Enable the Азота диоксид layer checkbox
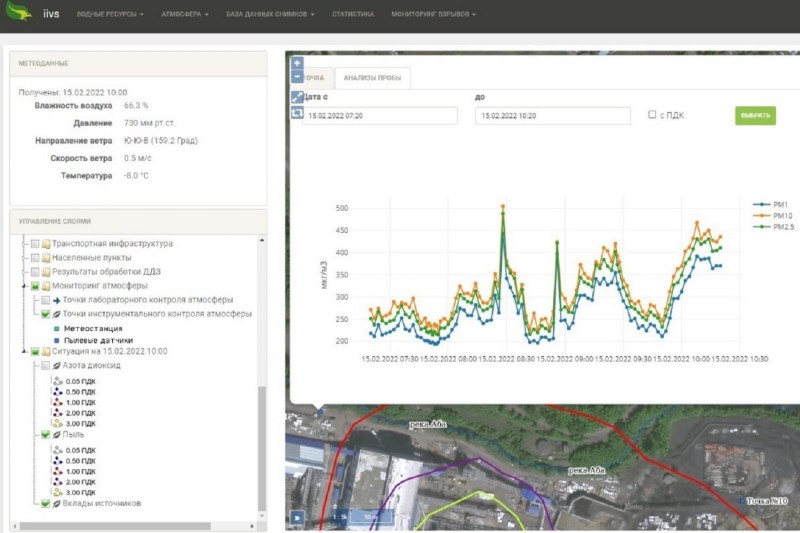Screen dimensions: 800x533 click(45, 366)
